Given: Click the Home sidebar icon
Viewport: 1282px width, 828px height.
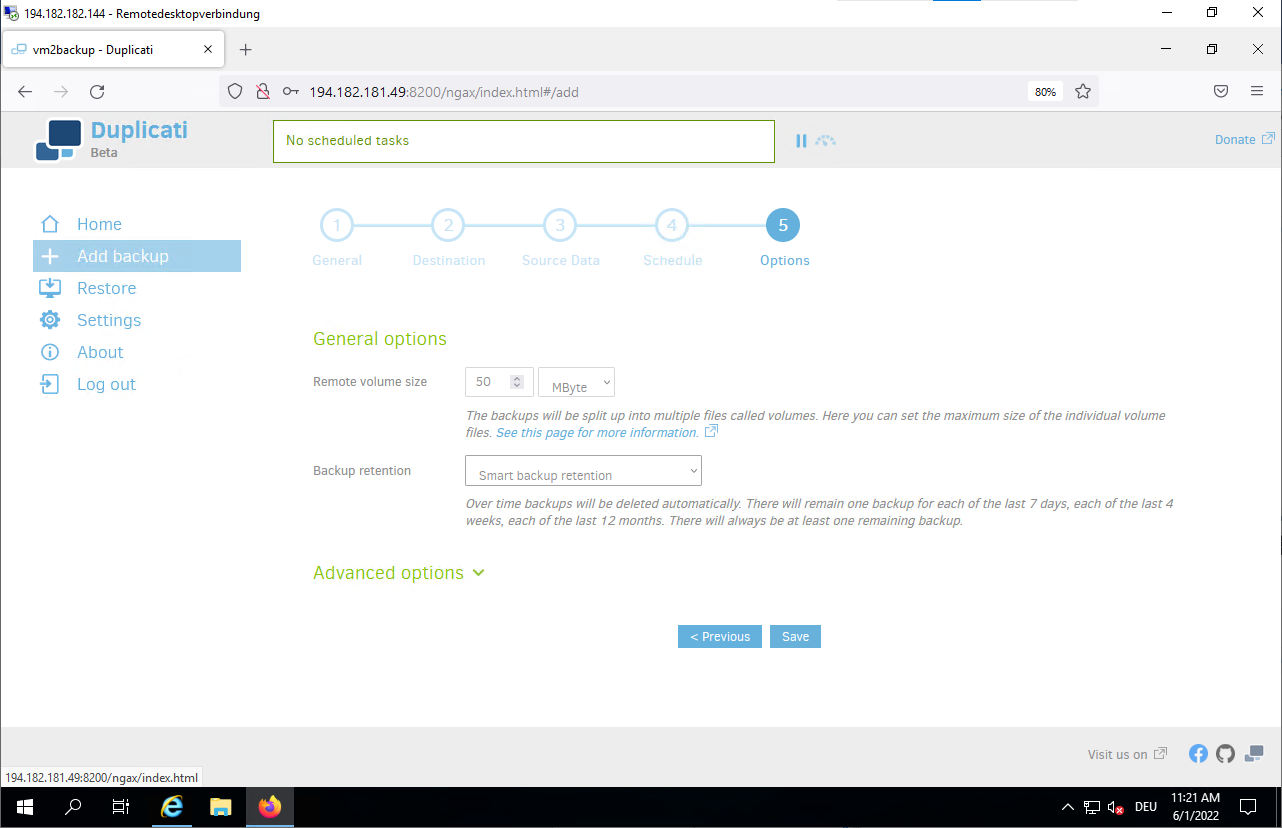Looking at the screenshot, I should coord(50,224).
